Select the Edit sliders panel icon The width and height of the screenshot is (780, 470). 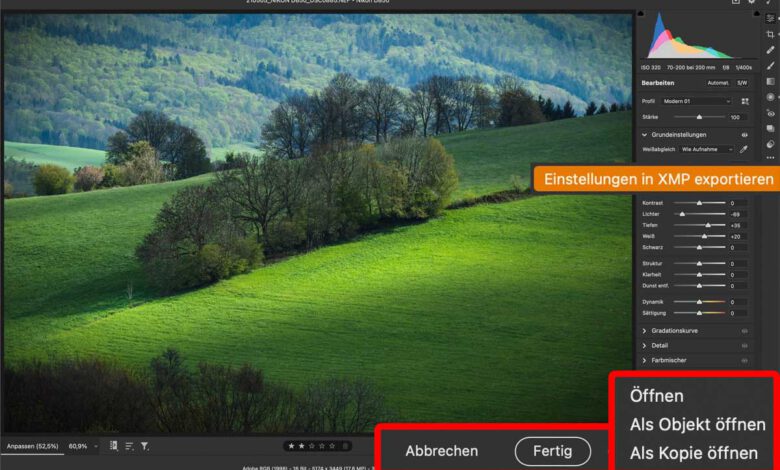(771, 19)
